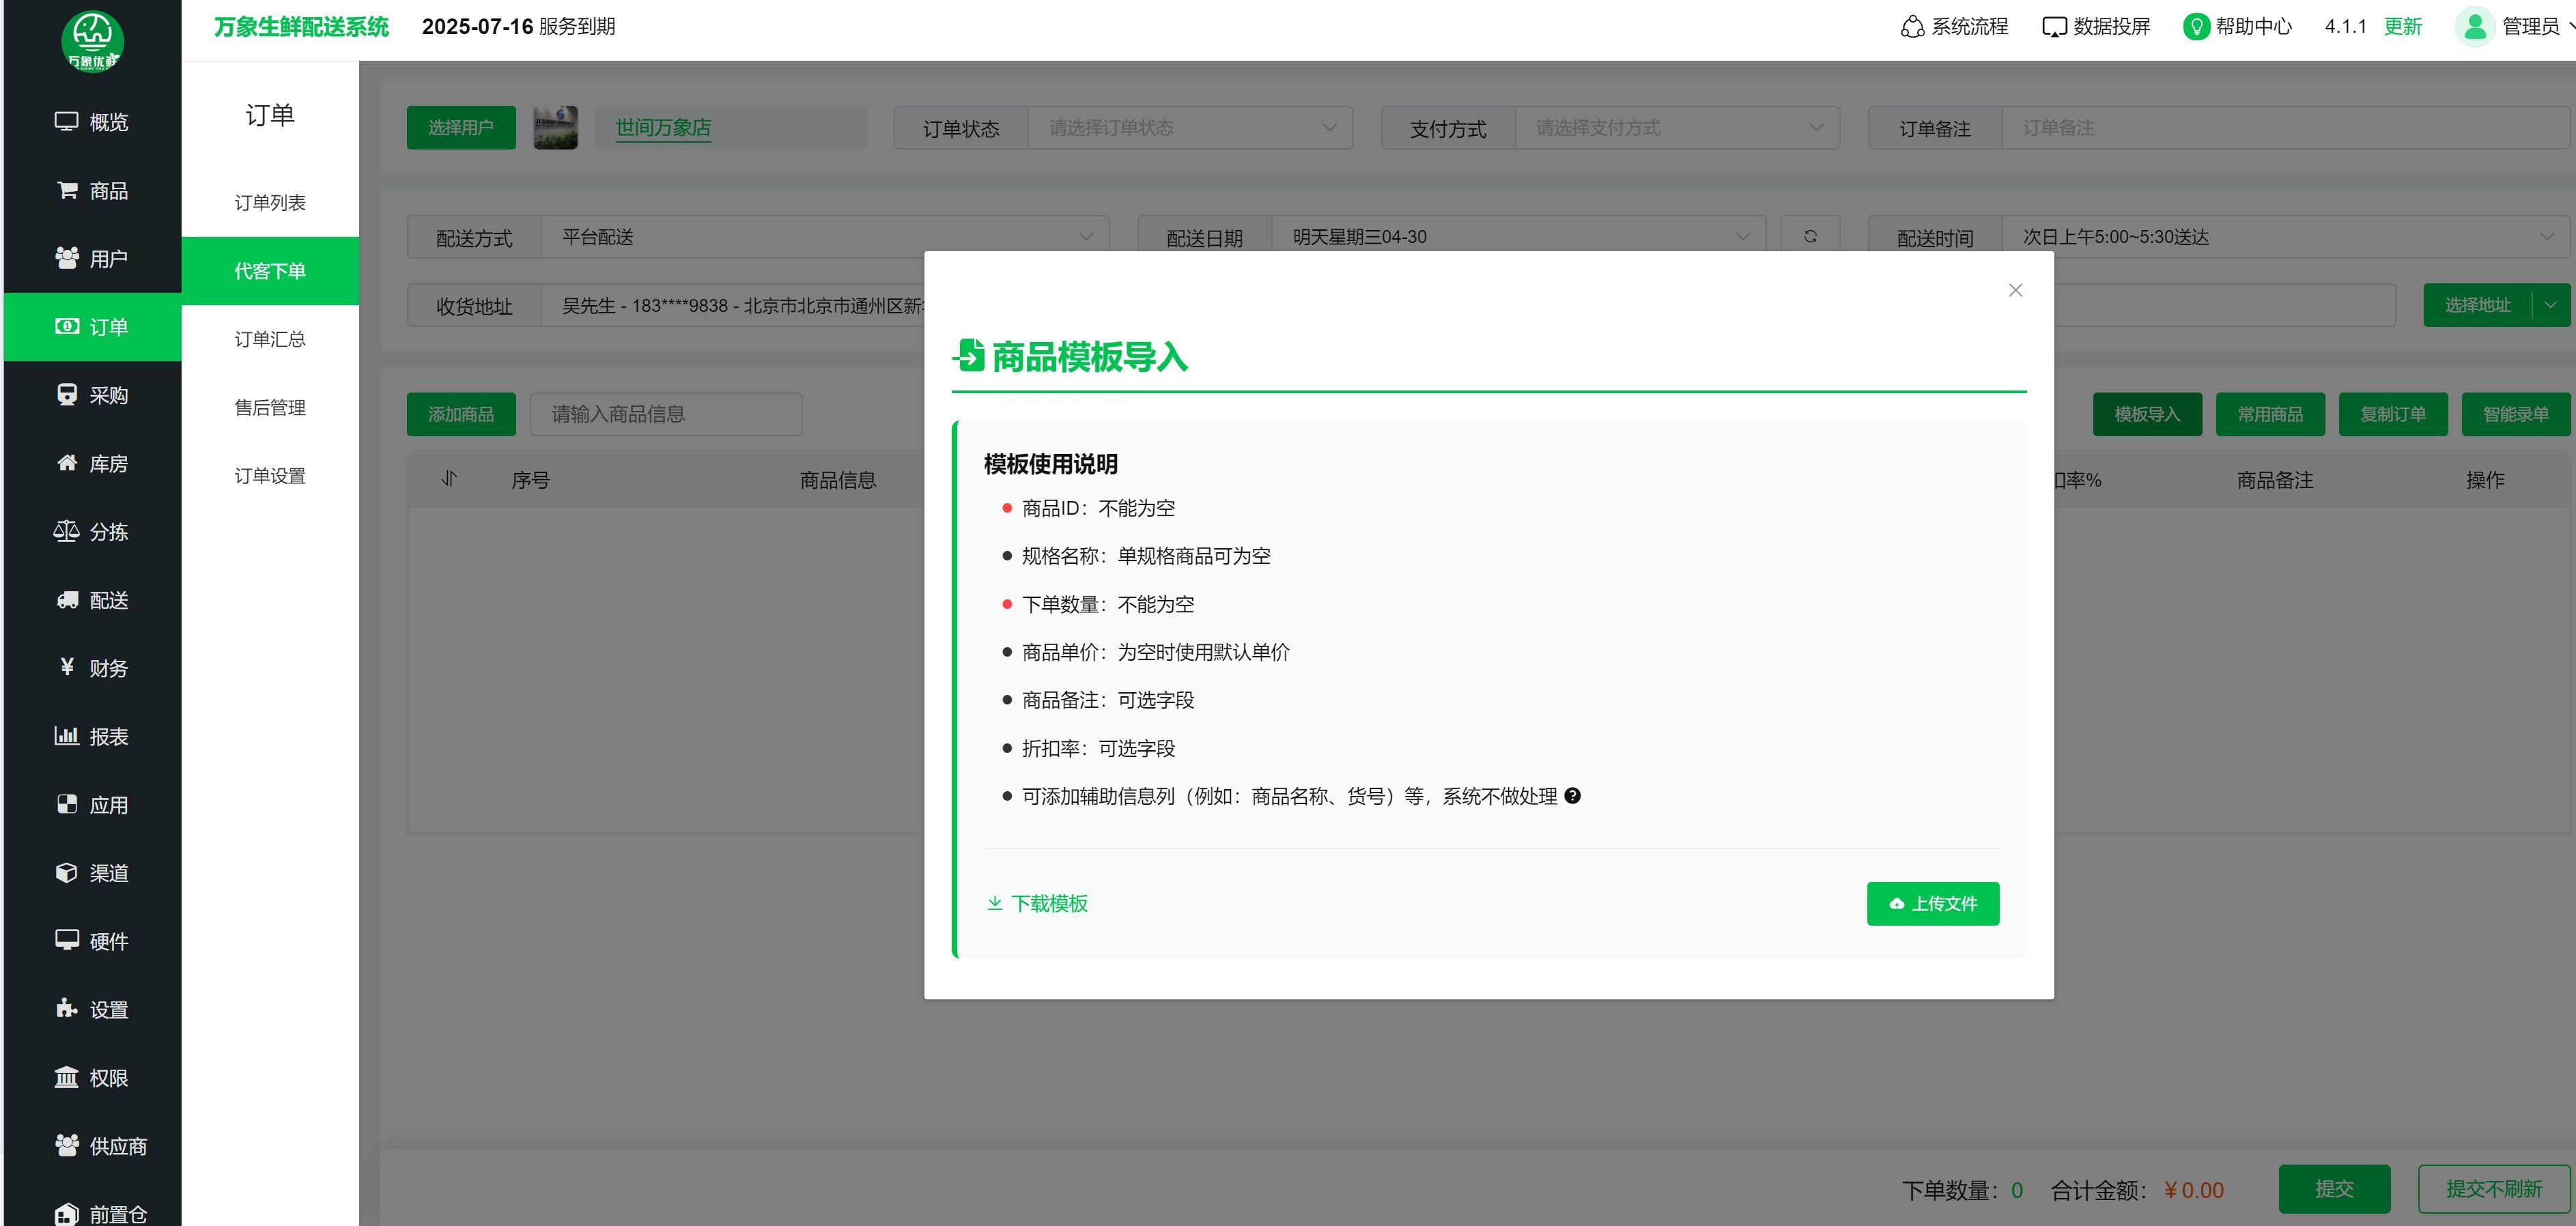
Task: Click the 更新 version update link
Action: point(2402,27)
